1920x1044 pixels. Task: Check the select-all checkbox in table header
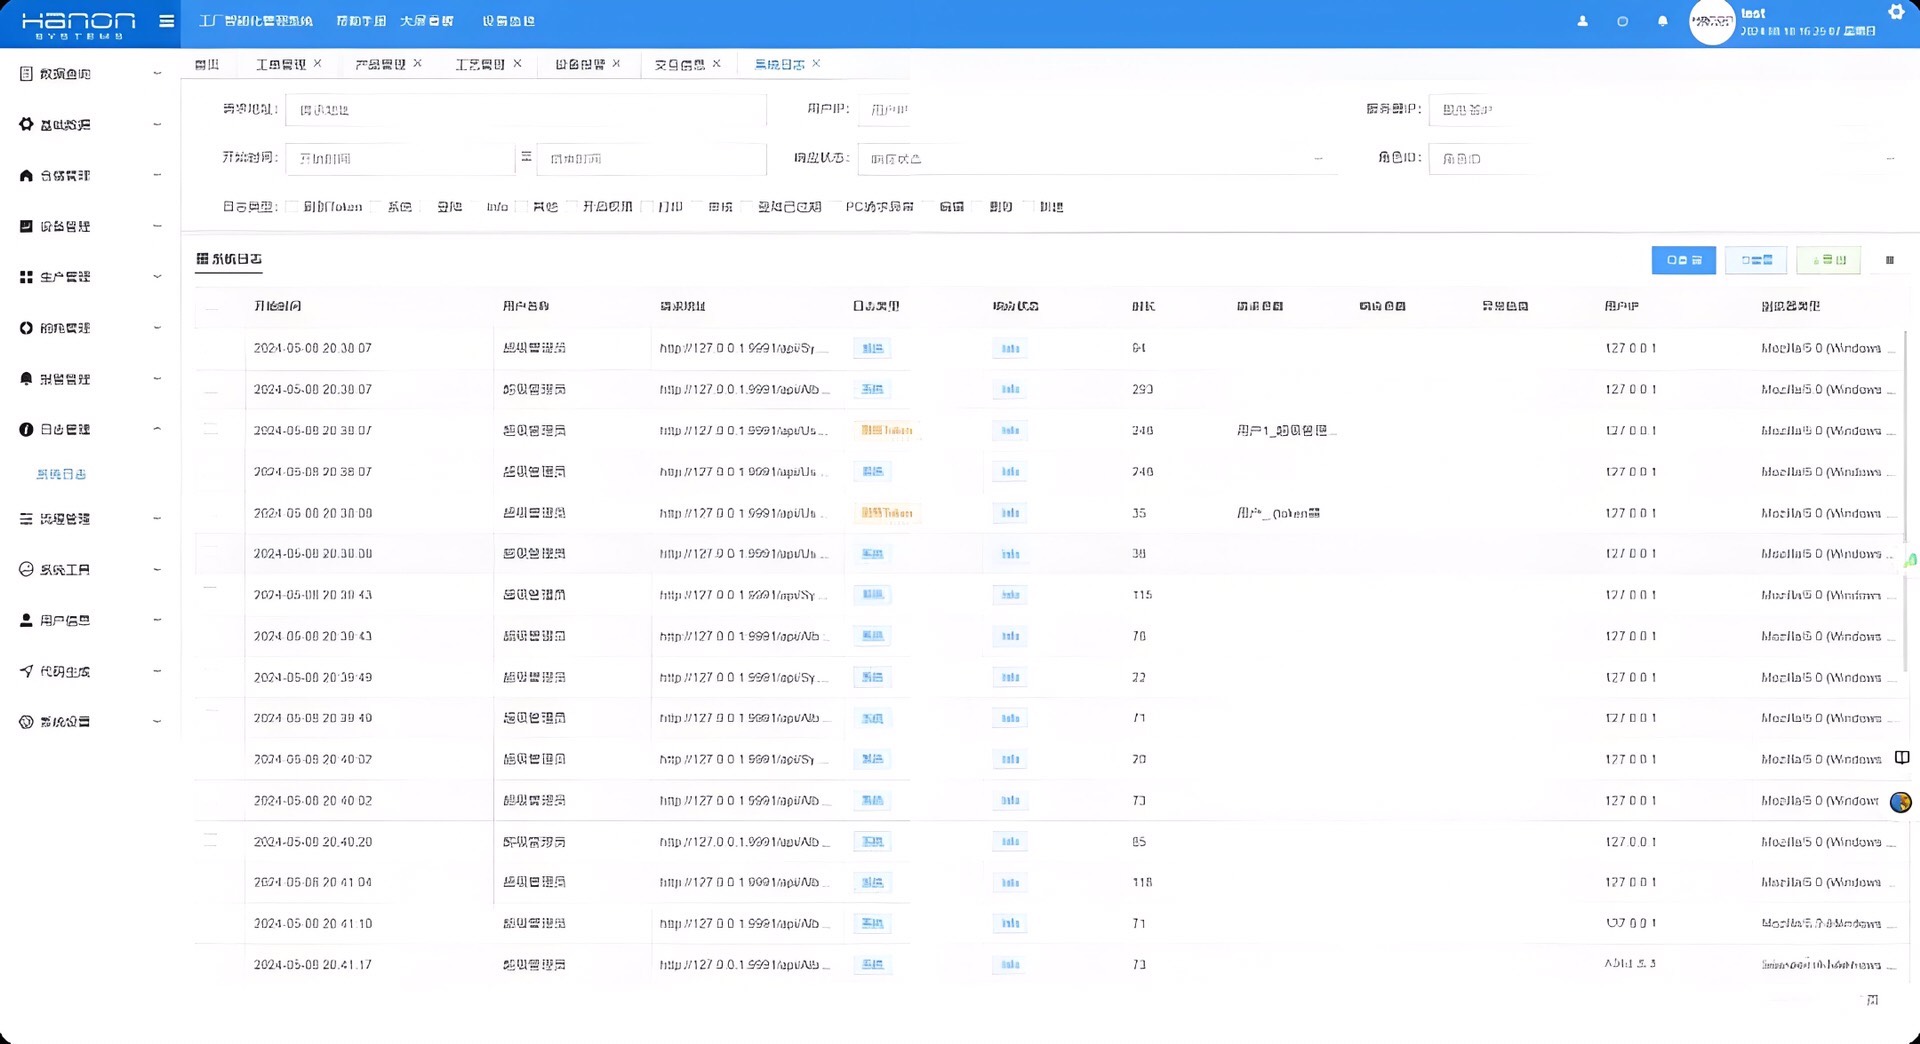coord(211,306)
